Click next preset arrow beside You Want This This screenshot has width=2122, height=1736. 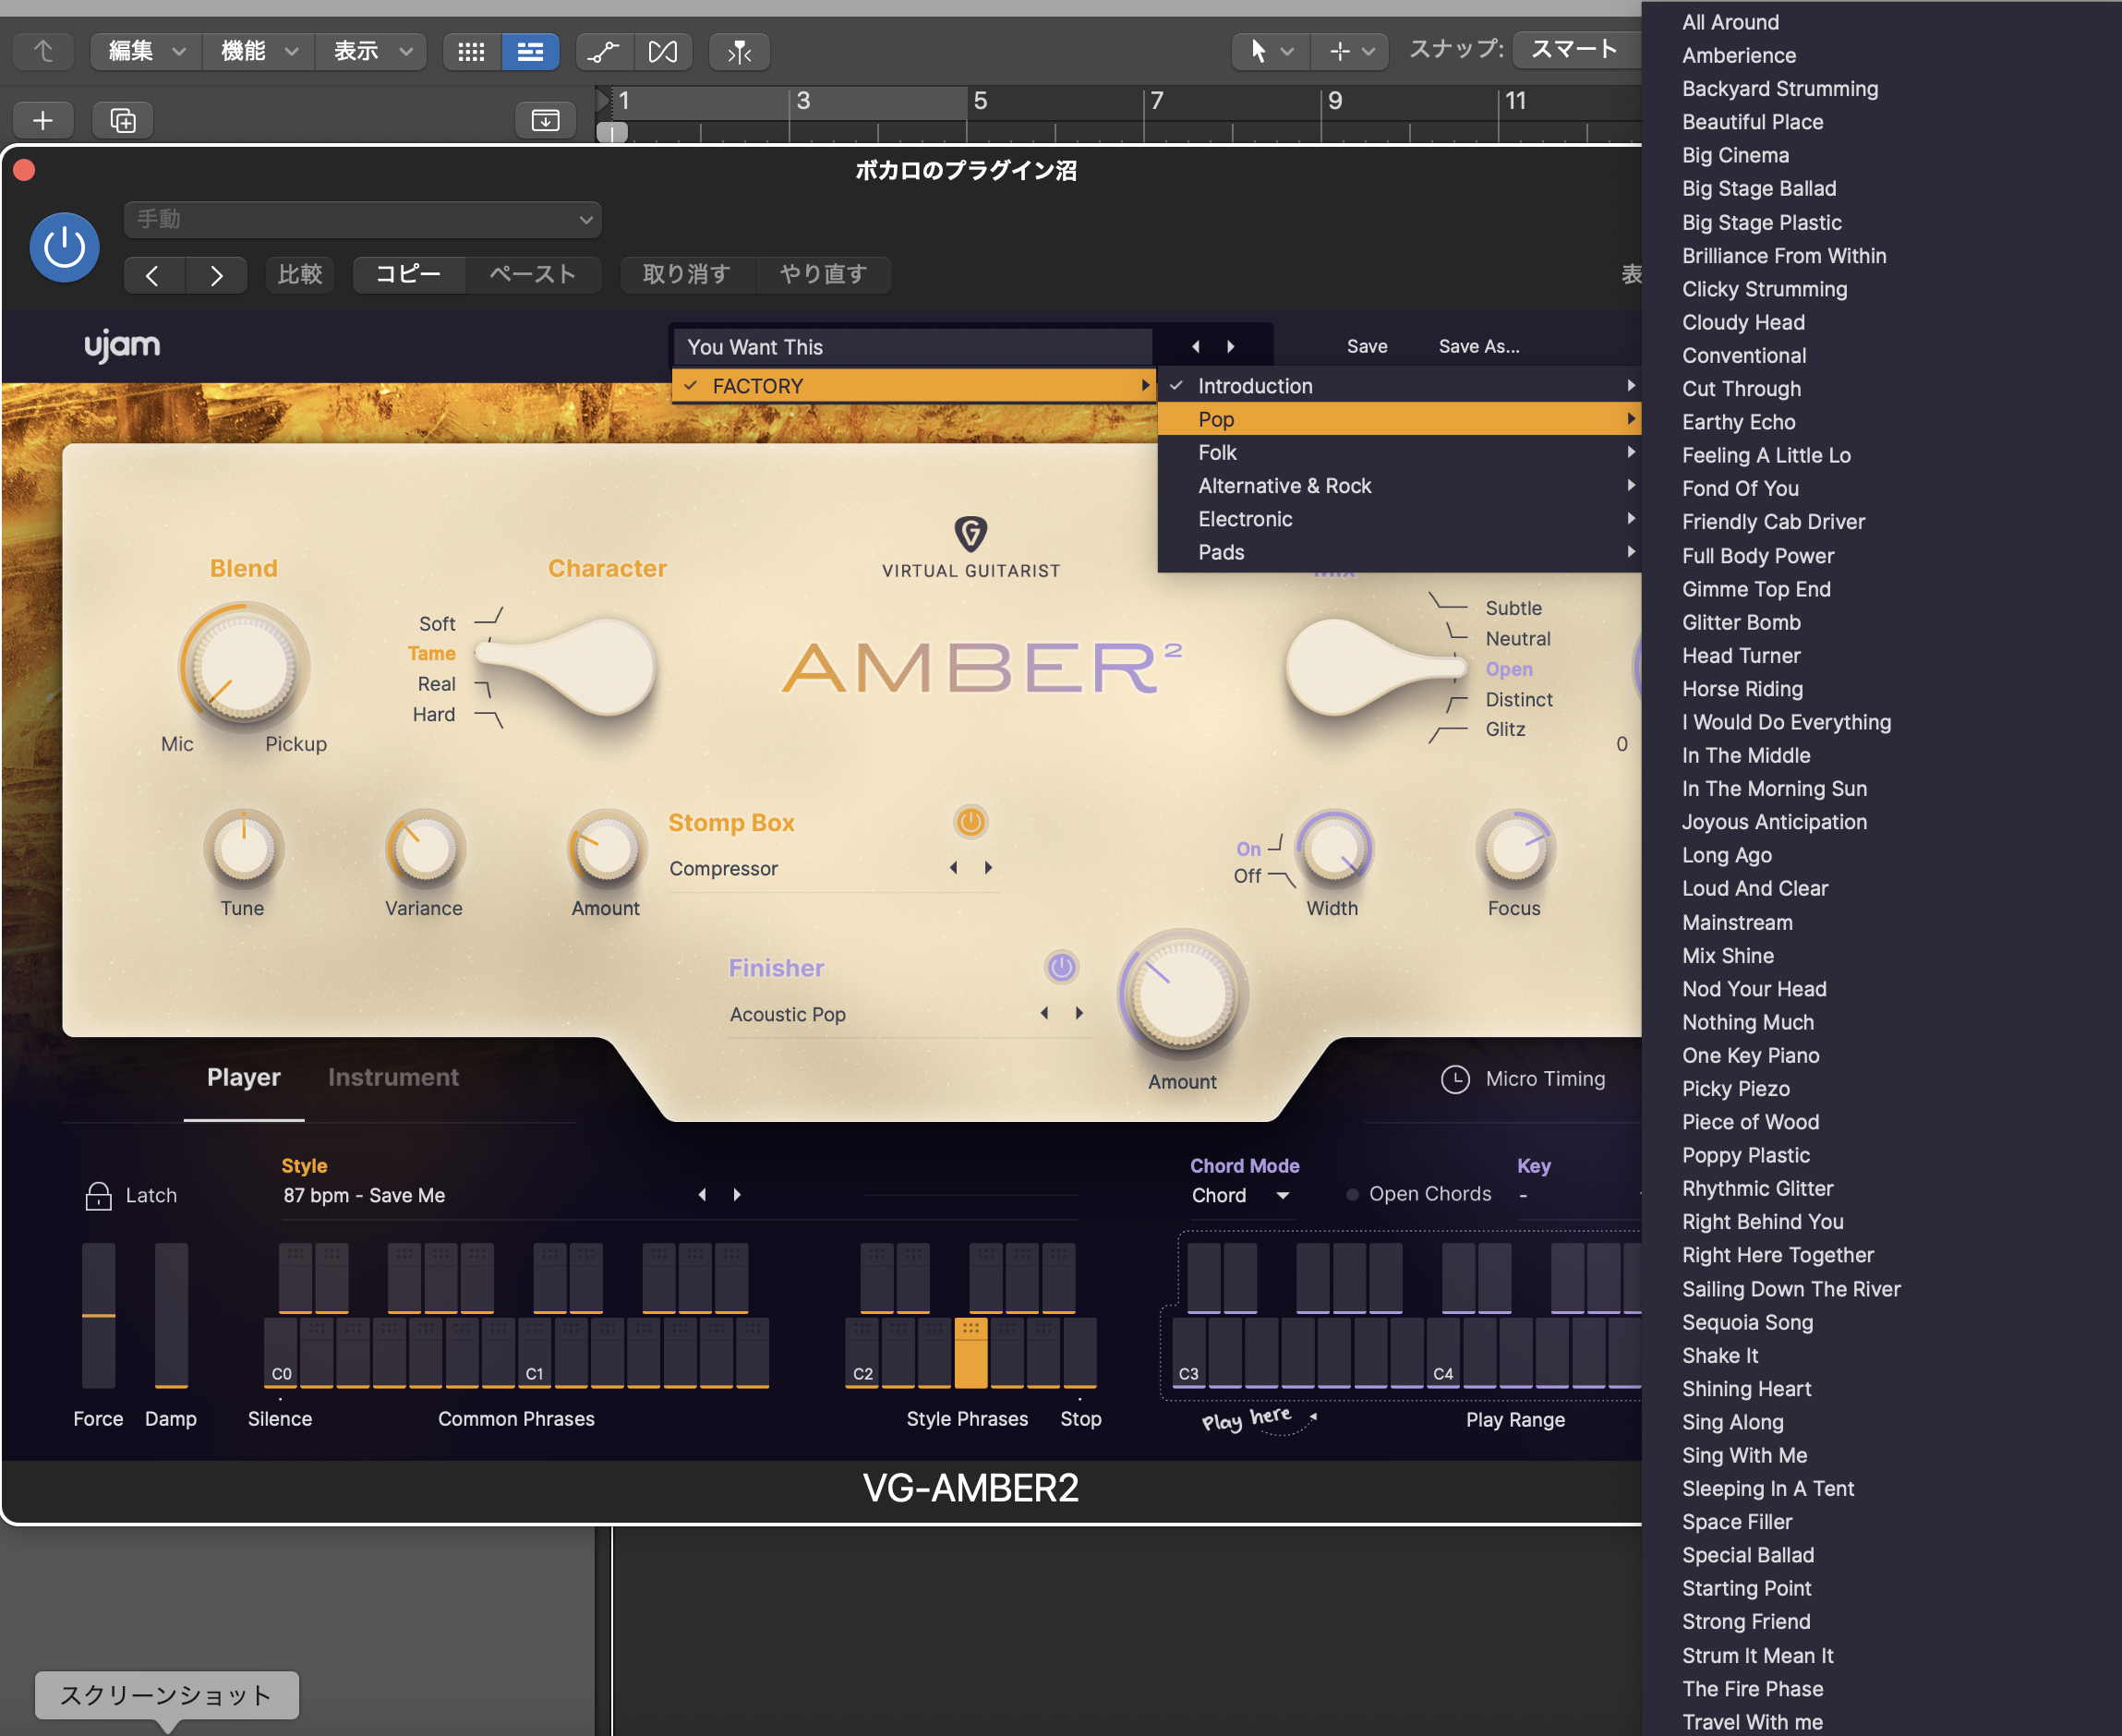[1231, 346]
